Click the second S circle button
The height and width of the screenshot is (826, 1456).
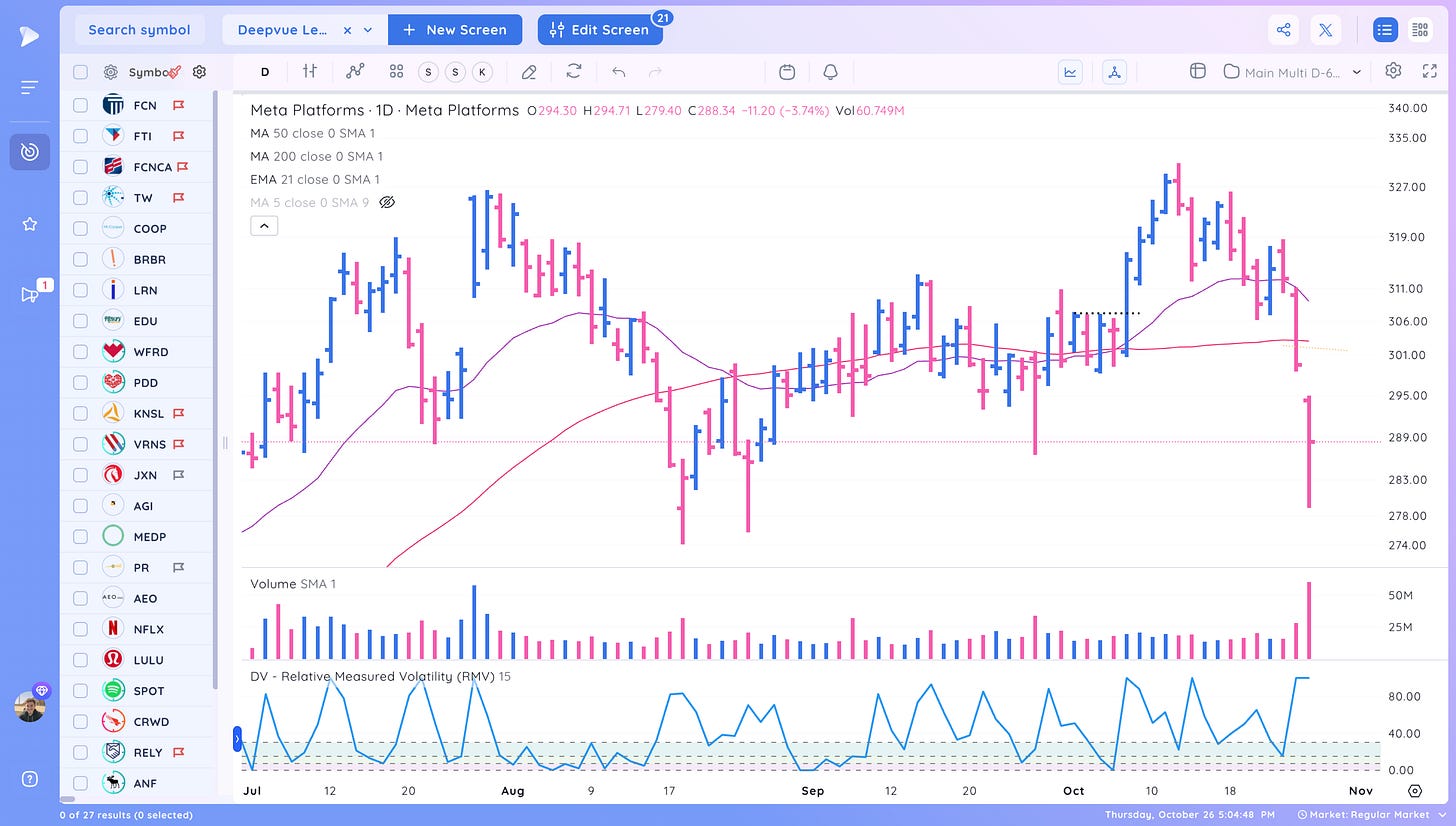point(456,71)
